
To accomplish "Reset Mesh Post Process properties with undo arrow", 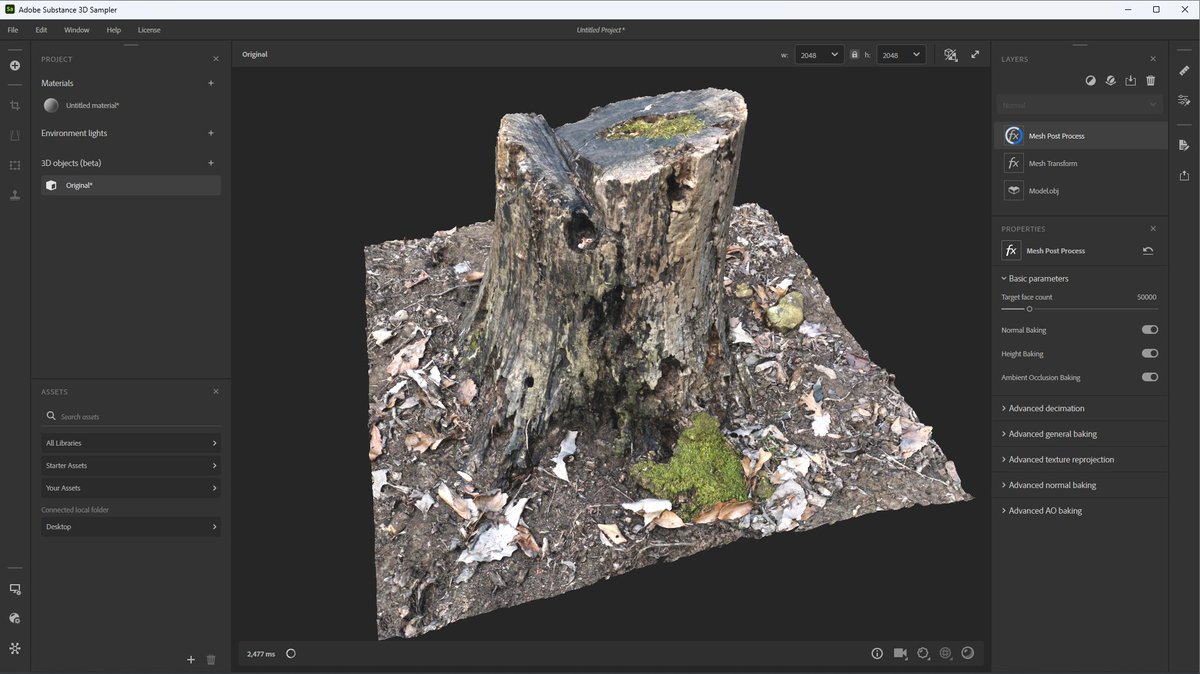I will click(1148, 251).
